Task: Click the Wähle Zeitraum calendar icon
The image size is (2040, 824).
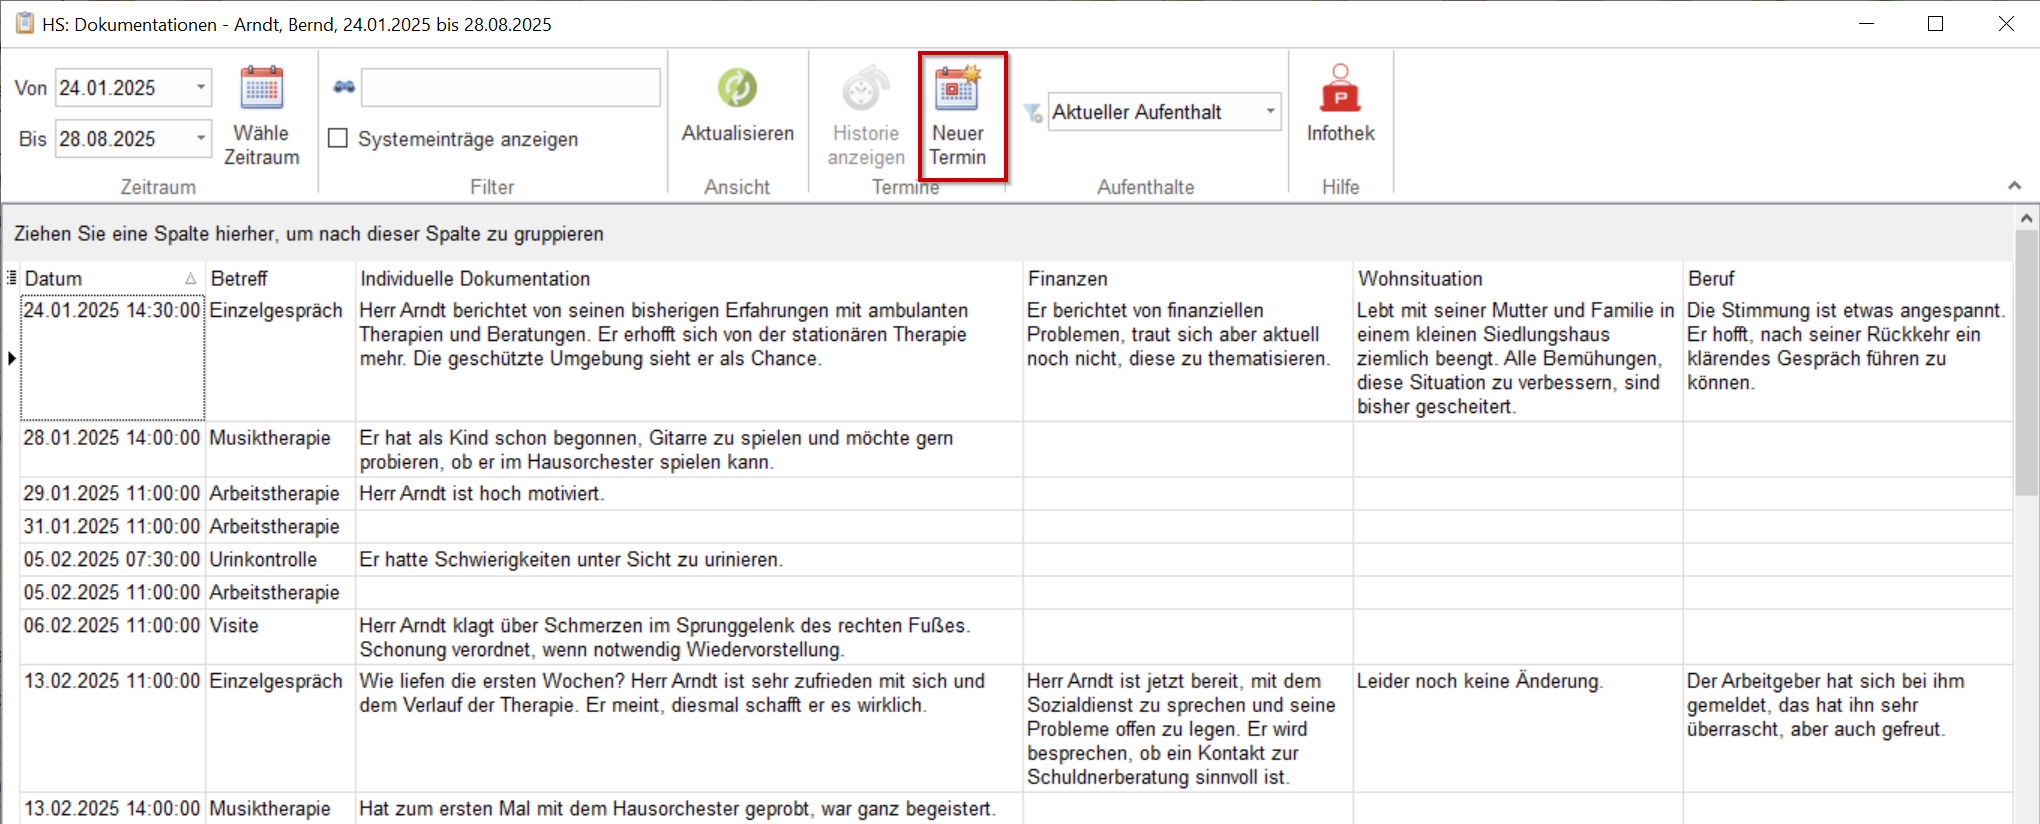Action: coord(261,89)
